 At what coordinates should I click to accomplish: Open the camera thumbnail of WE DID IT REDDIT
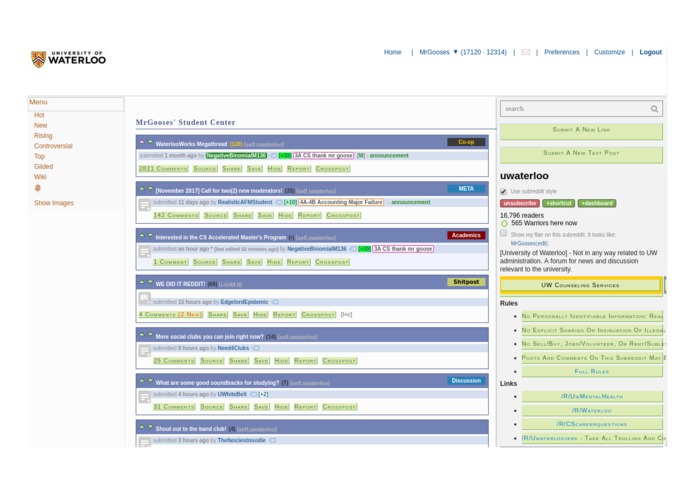coord(144,298)
